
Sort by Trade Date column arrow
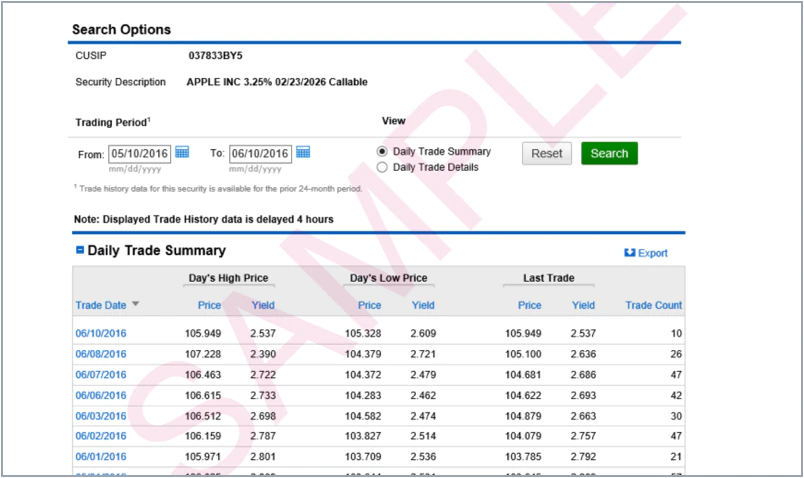tap(136, 305)
